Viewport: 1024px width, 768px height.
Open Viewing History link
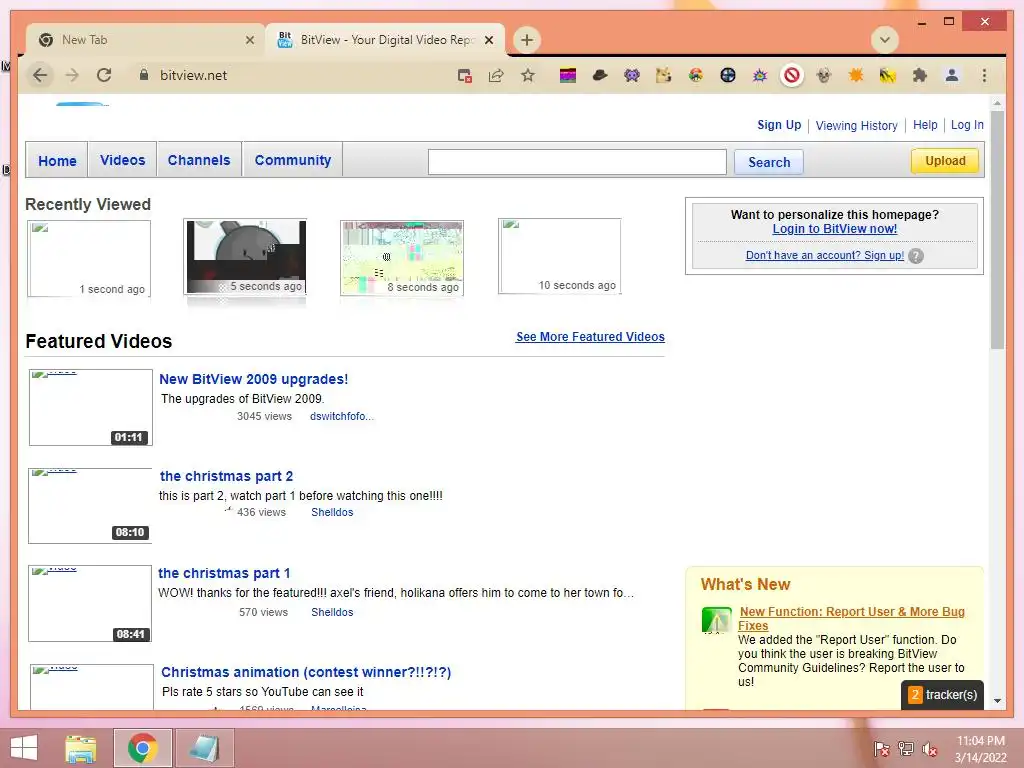click(856, 125)
